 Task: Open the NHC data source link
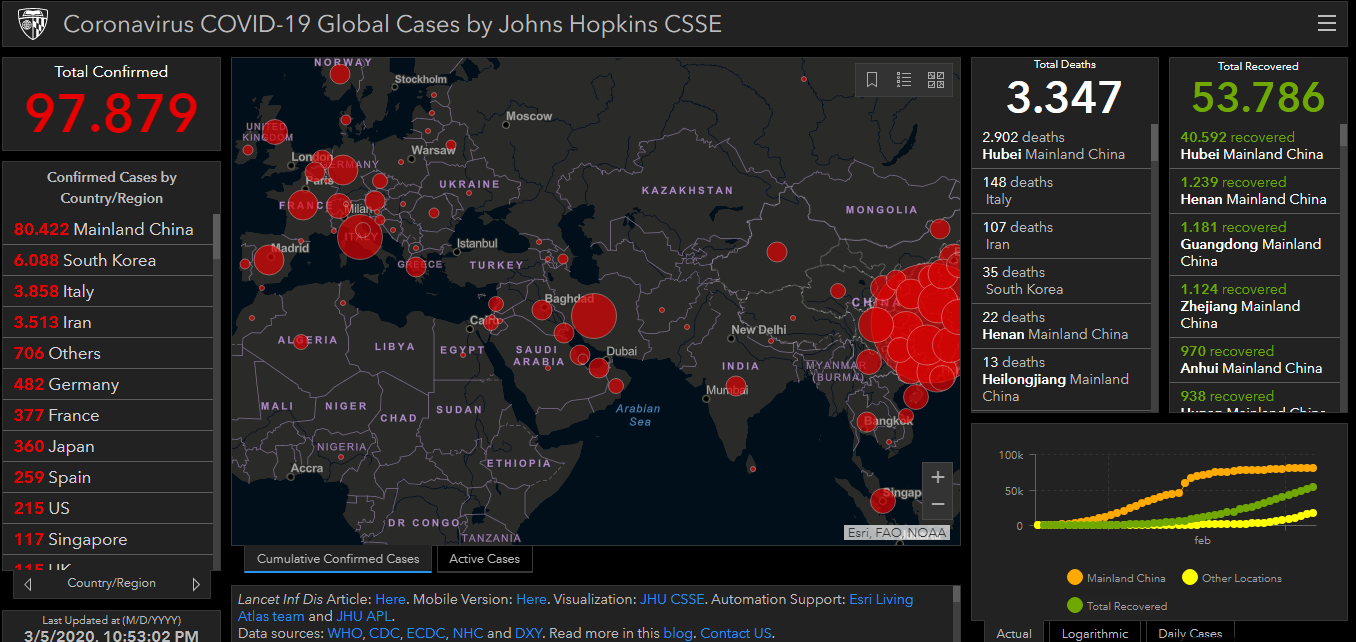[x=468, y=633]
